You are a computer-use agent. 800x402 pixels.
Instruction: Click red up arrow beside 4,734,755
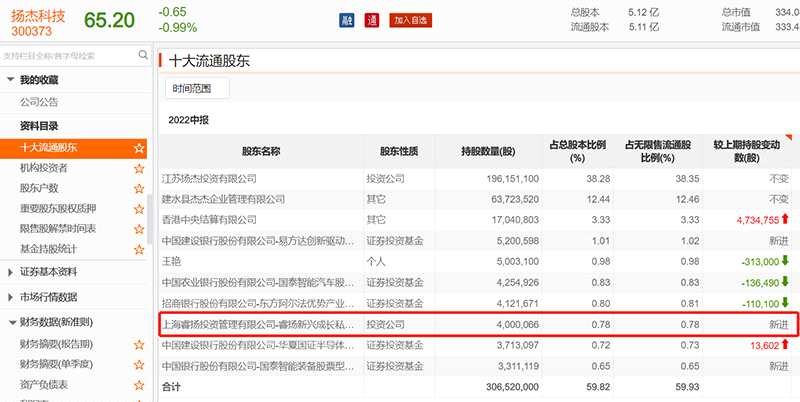pos(785,219)
